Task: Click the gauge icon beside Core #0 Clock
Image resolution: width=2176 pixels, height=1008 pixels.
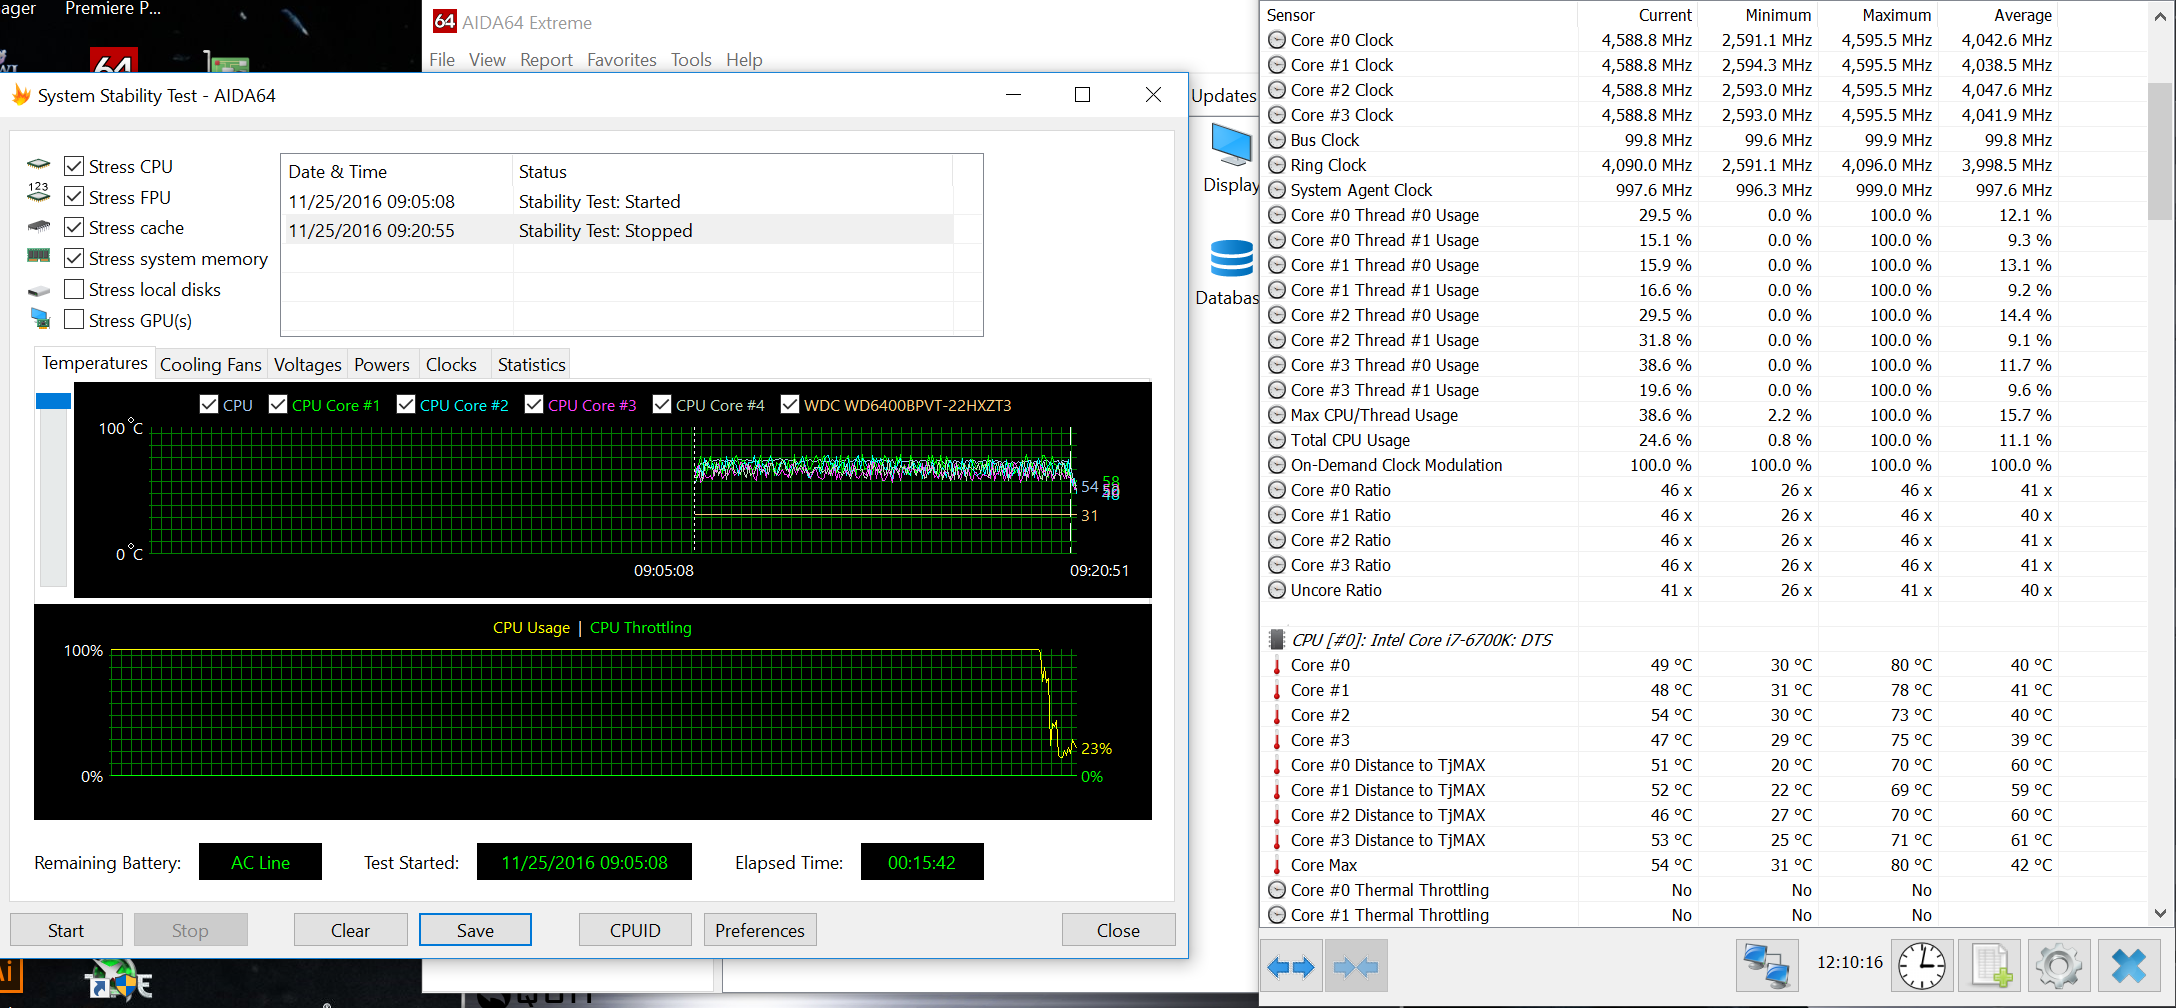Action: [1277, 40]
